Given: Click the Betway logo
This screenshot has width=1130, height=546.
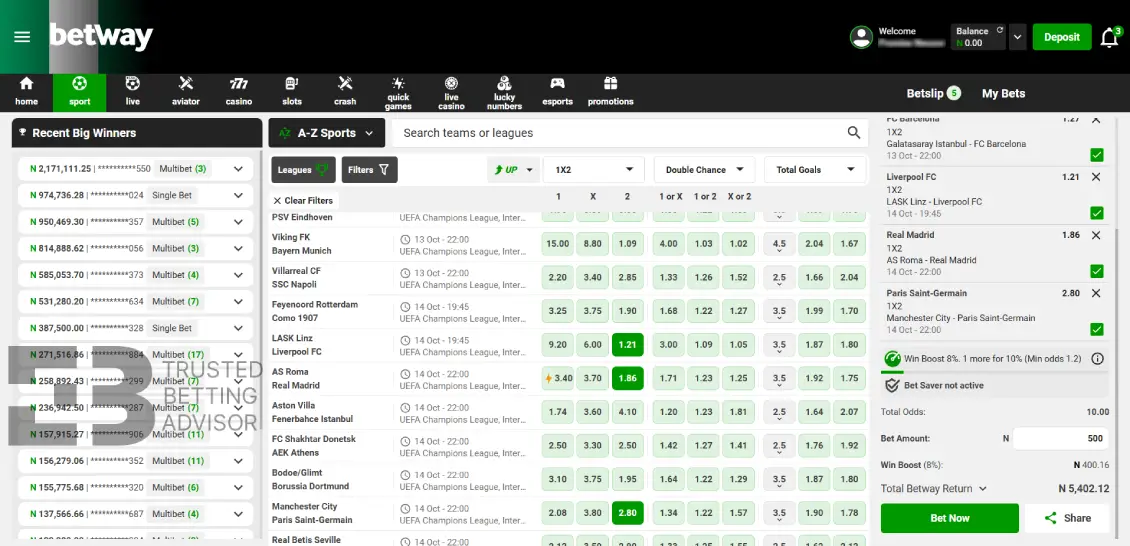Looking at the screenshot, I should pos(101,37).
